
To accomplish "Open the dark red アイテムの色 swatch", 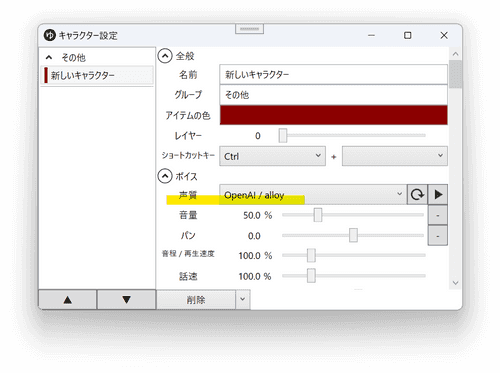I will 333,115.
